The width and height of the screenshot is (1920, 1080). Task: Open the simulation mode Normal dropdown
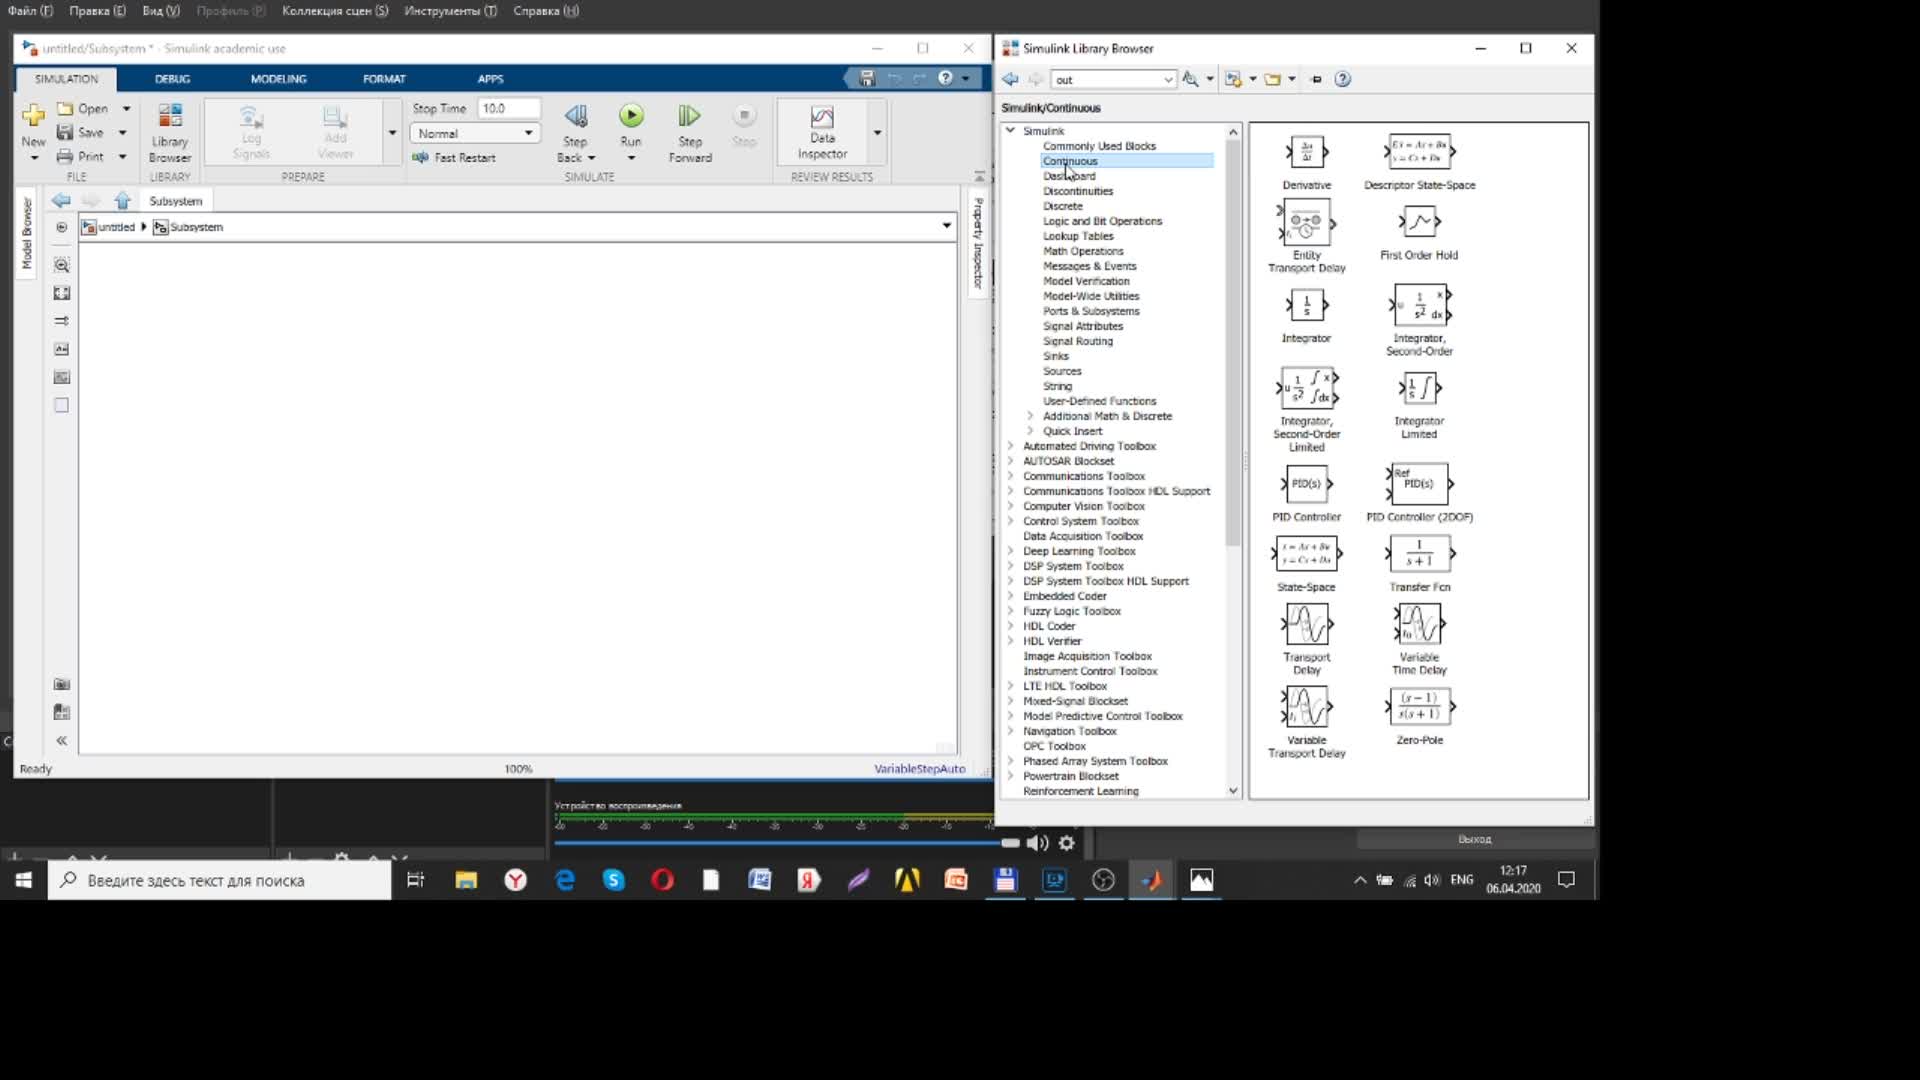476,133
